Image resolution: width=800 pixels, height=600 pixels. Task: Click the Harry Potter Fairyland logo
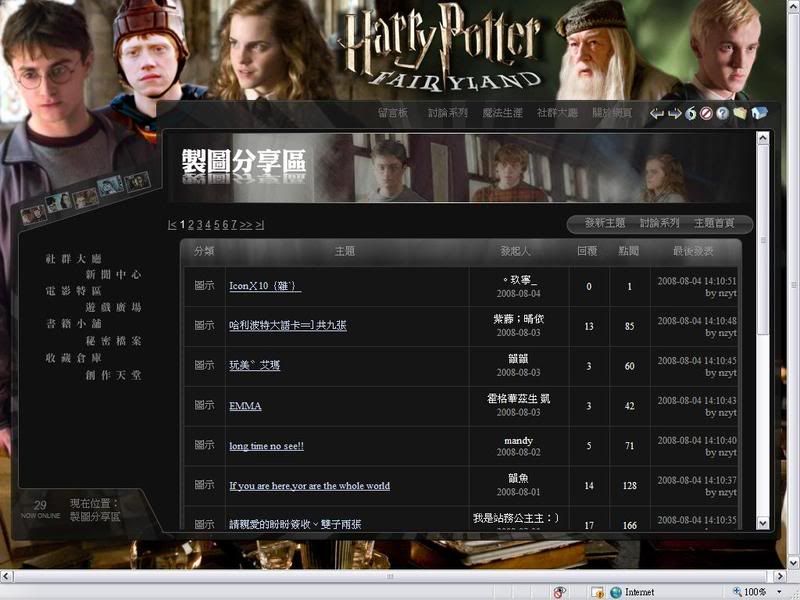pyautogui.click(x=442, y=48)
